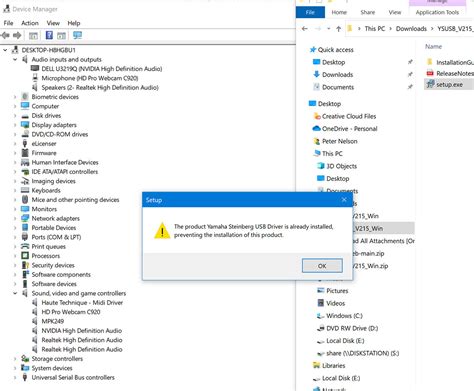Image resolution: width=474 pixels, height=391 pixels.
Task: Click This PC in the address bar
Action: coord(375,29)
